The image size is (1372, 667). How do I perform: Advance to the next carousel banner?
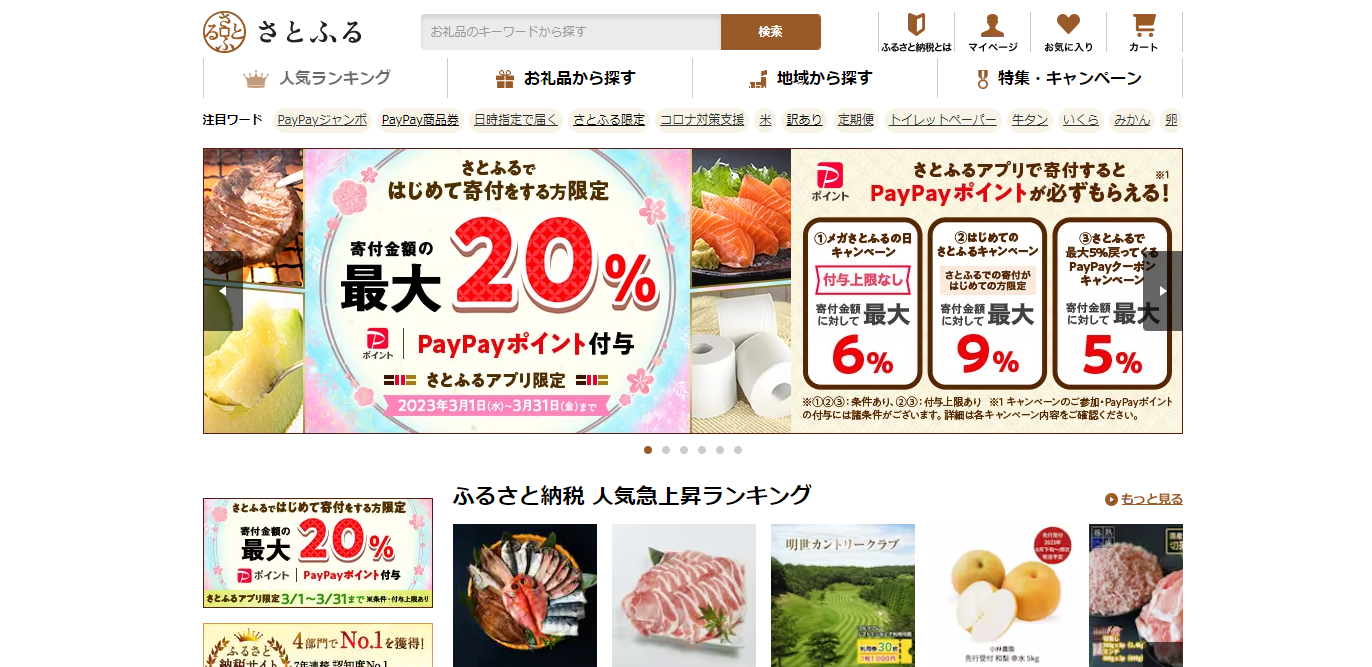(1162, 291)
